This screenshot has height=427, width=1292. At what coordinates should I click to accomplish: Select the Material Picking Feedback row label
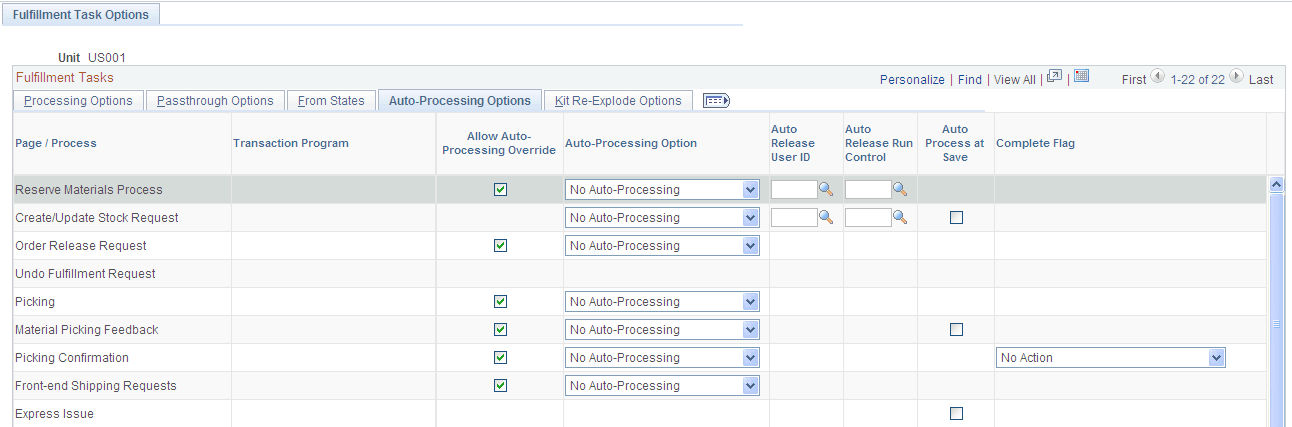pyautogui.click(x=86, y=329)
